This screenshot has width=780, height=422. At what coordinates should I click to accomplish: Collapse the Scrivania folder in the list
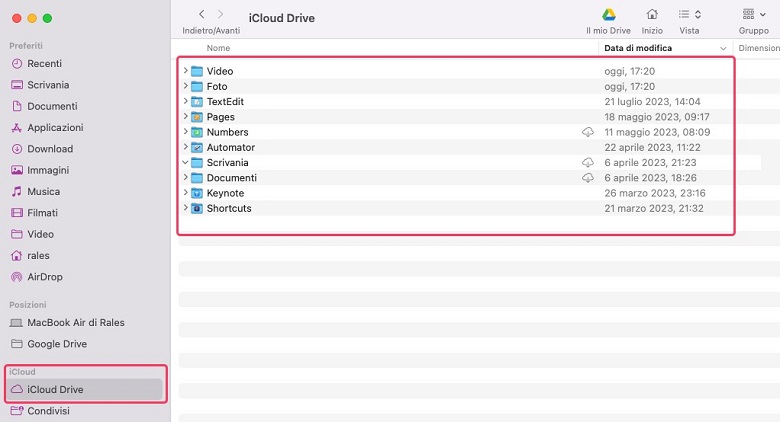(186, 163)
